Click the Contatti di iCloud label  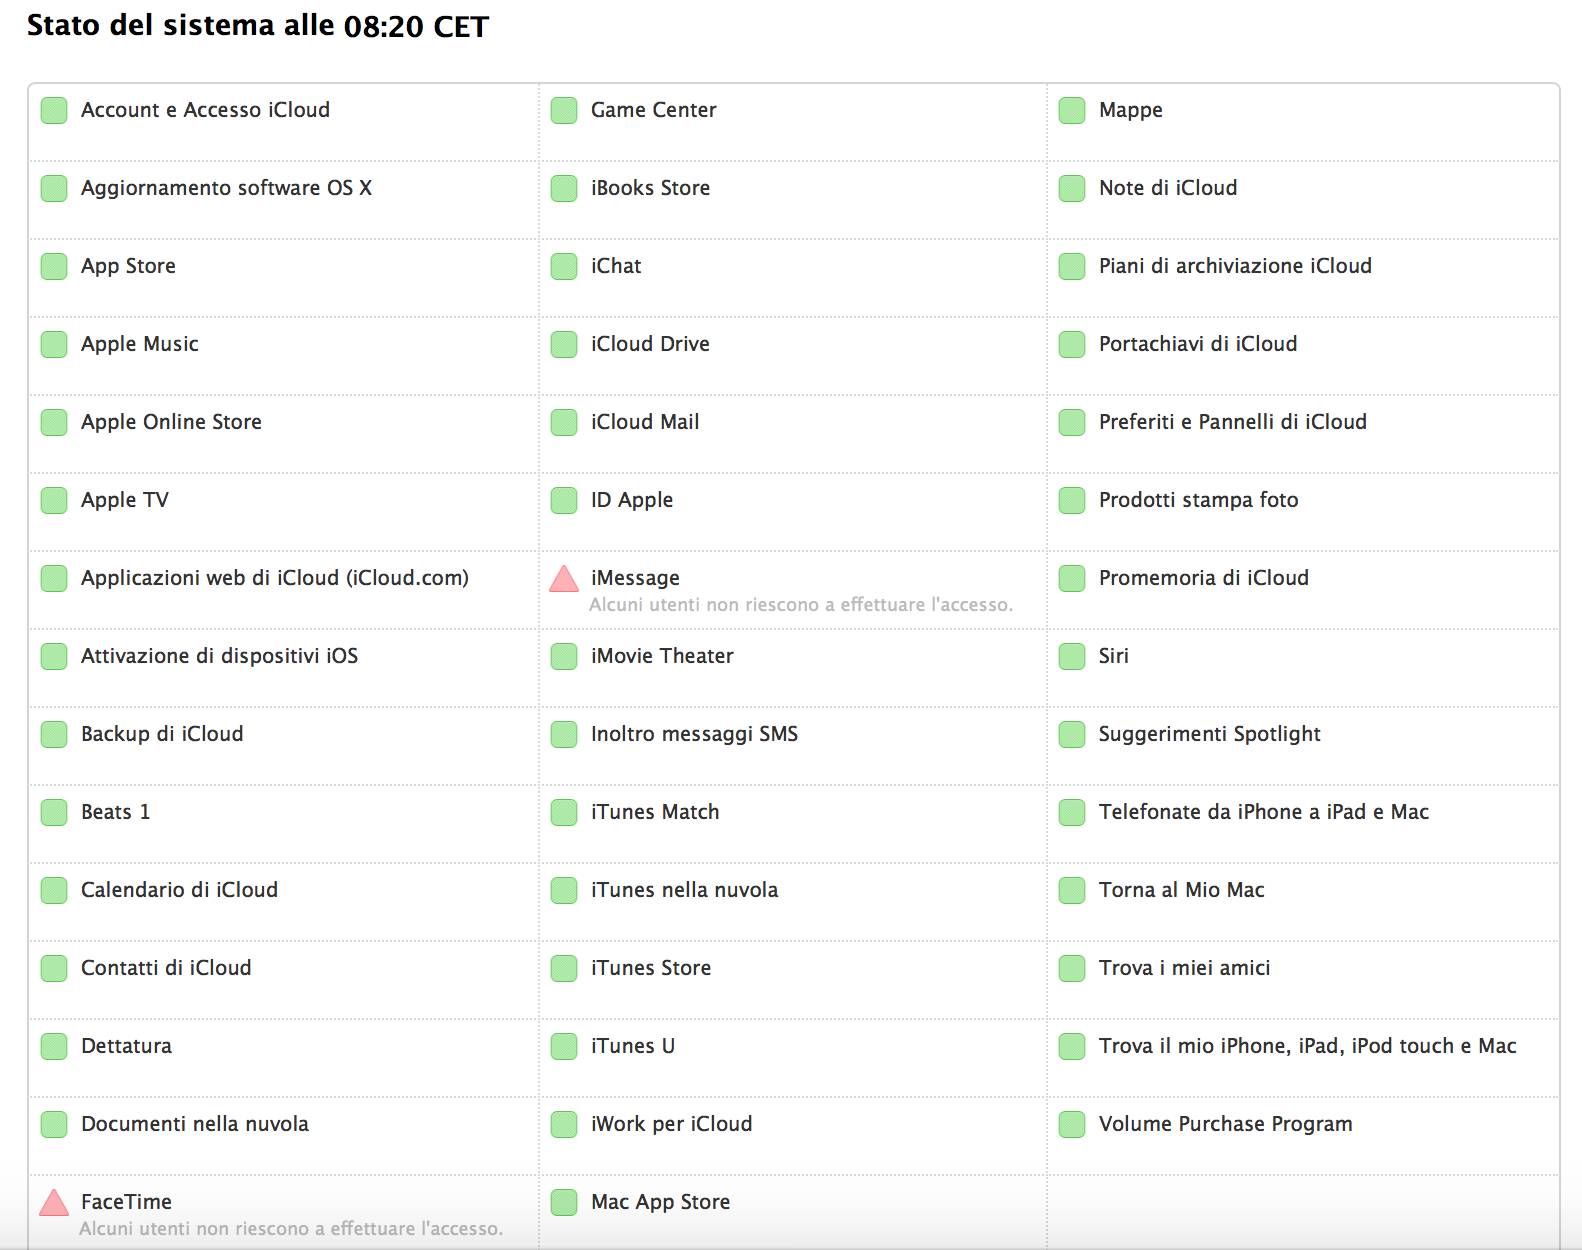pyautogui.click(x=166, y=968)
